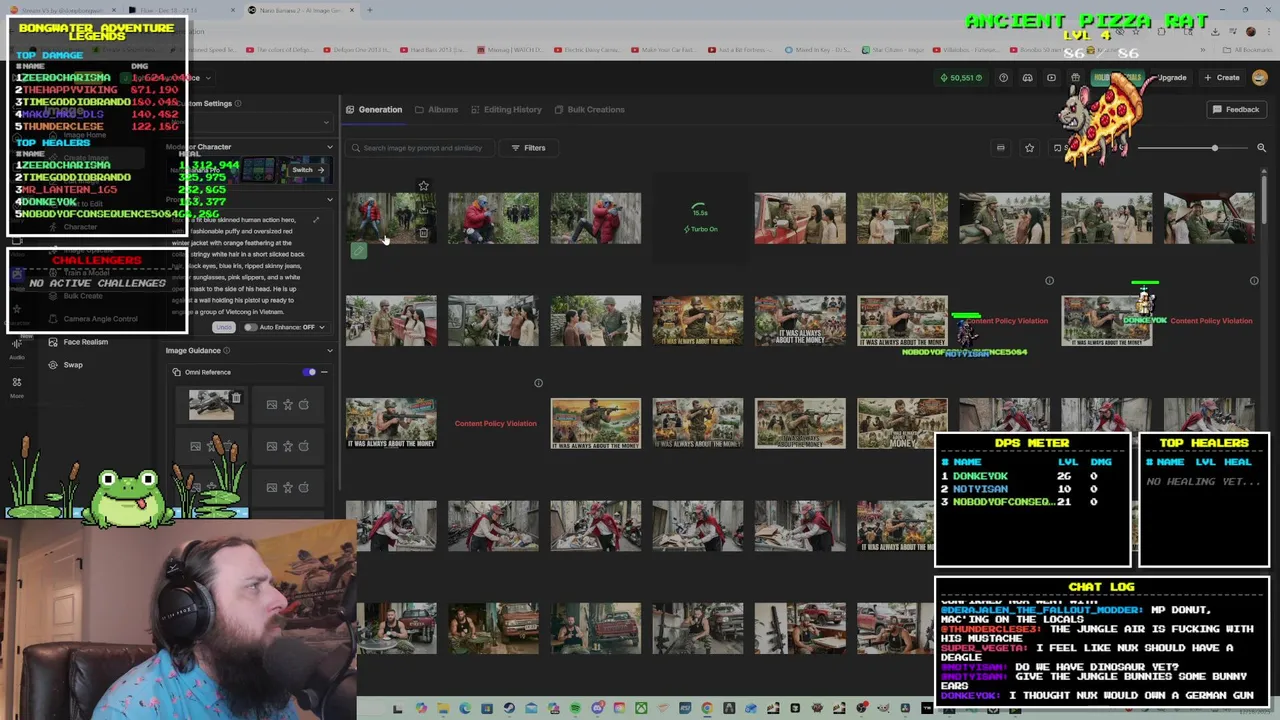Open the Discord icon in the header
This screenshot has width=1280, height=720.
click(1027, 78)
